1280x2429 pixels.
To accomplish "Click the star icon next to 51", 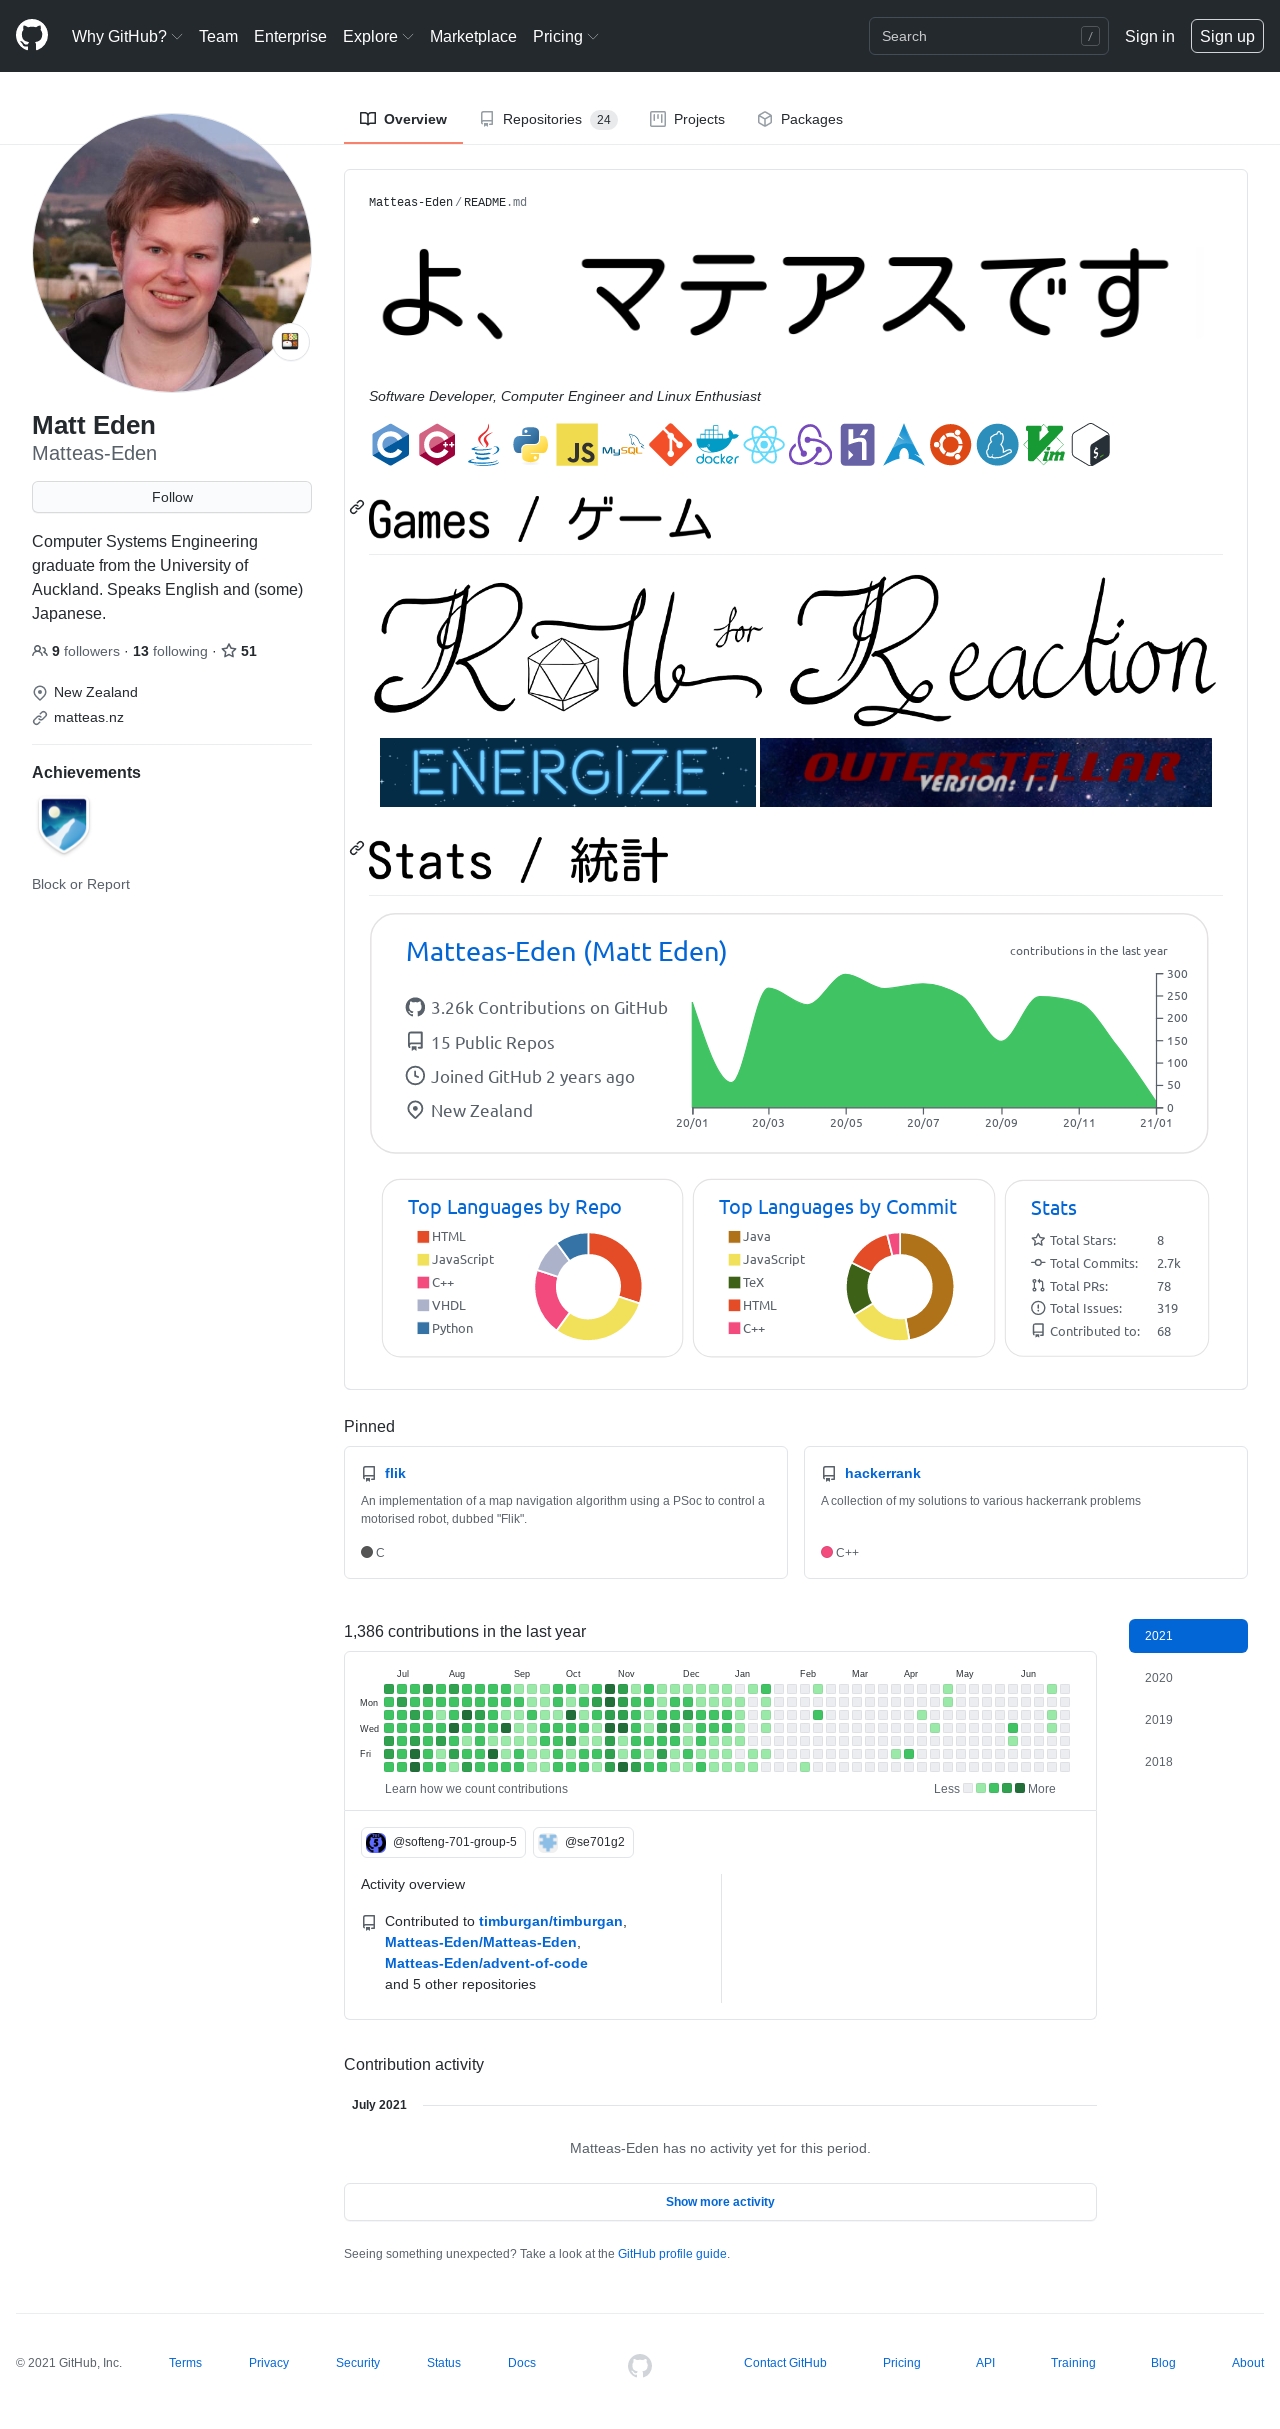I will tap(229, 651).
